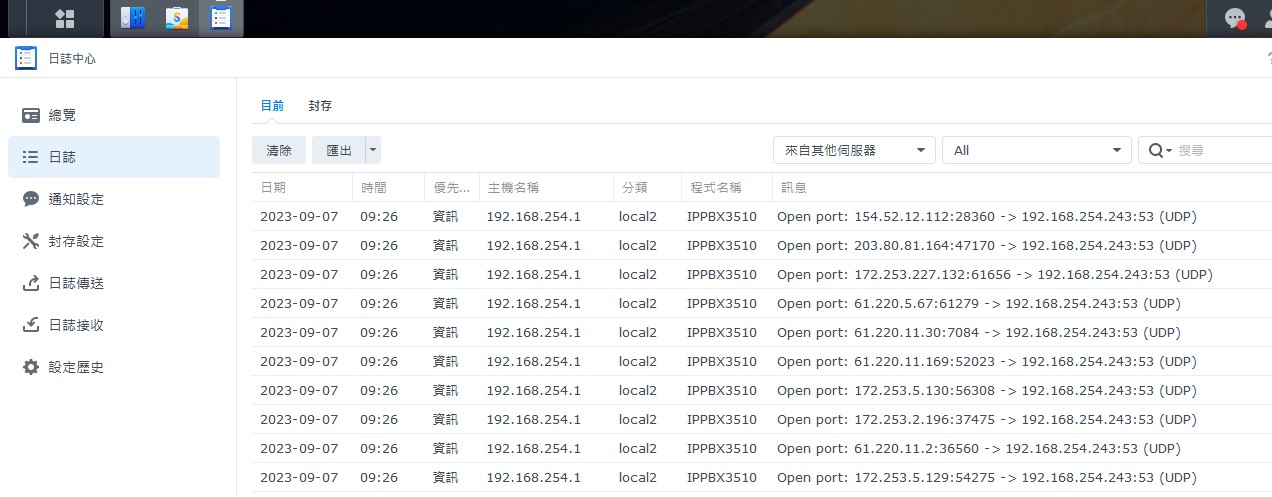Open search options magnifier dropdown
The image size is (1272, 497).
coord(1160,150)
